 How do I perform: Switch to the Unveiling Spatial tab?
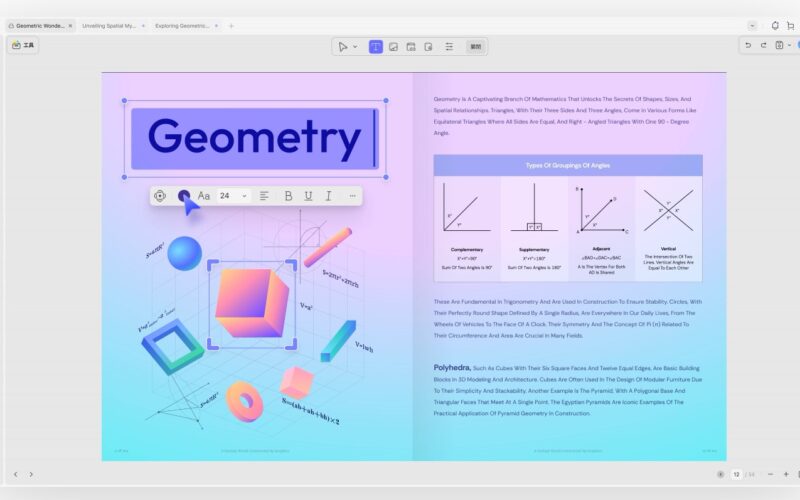click(110, 25)
